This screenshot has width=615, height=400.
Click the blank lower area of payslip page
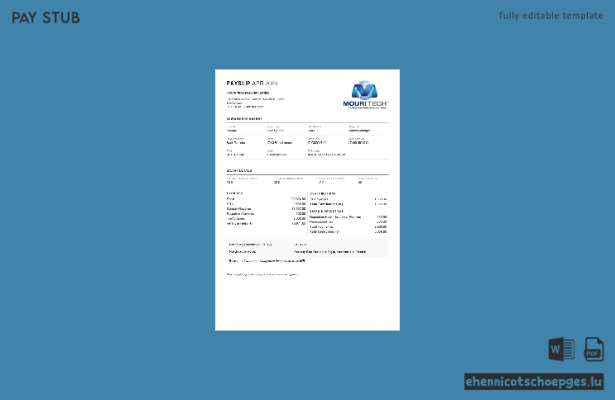(308, 304)
